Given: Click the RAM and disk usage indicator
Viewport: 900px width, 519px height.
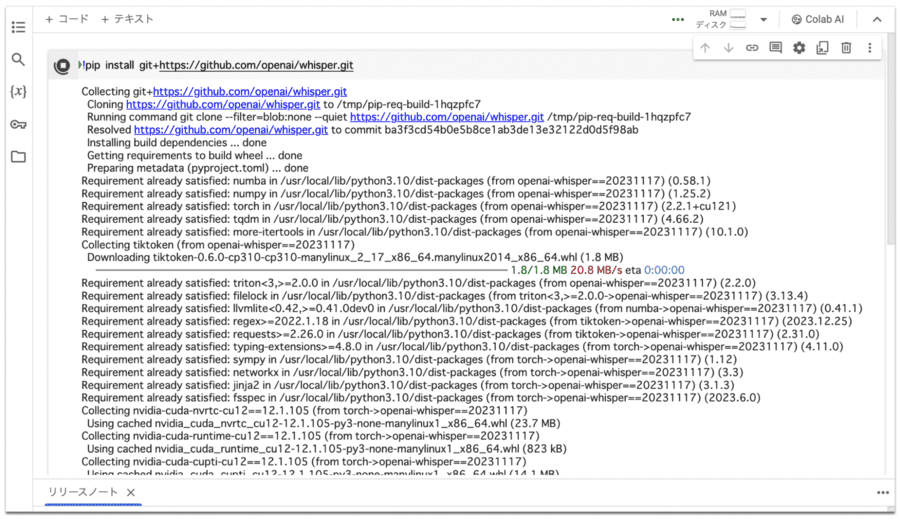Looking at the screenshot, I should 721,19.
